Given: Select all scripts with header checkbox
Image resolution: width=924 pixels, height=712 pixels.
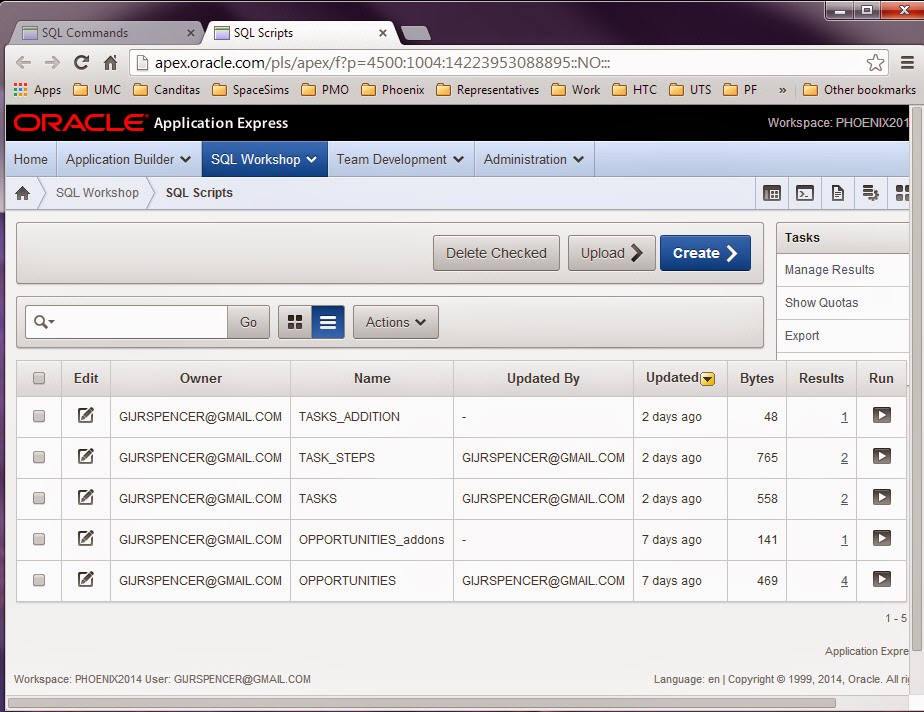Looking at the screenshot, I should tap(38, 378).
